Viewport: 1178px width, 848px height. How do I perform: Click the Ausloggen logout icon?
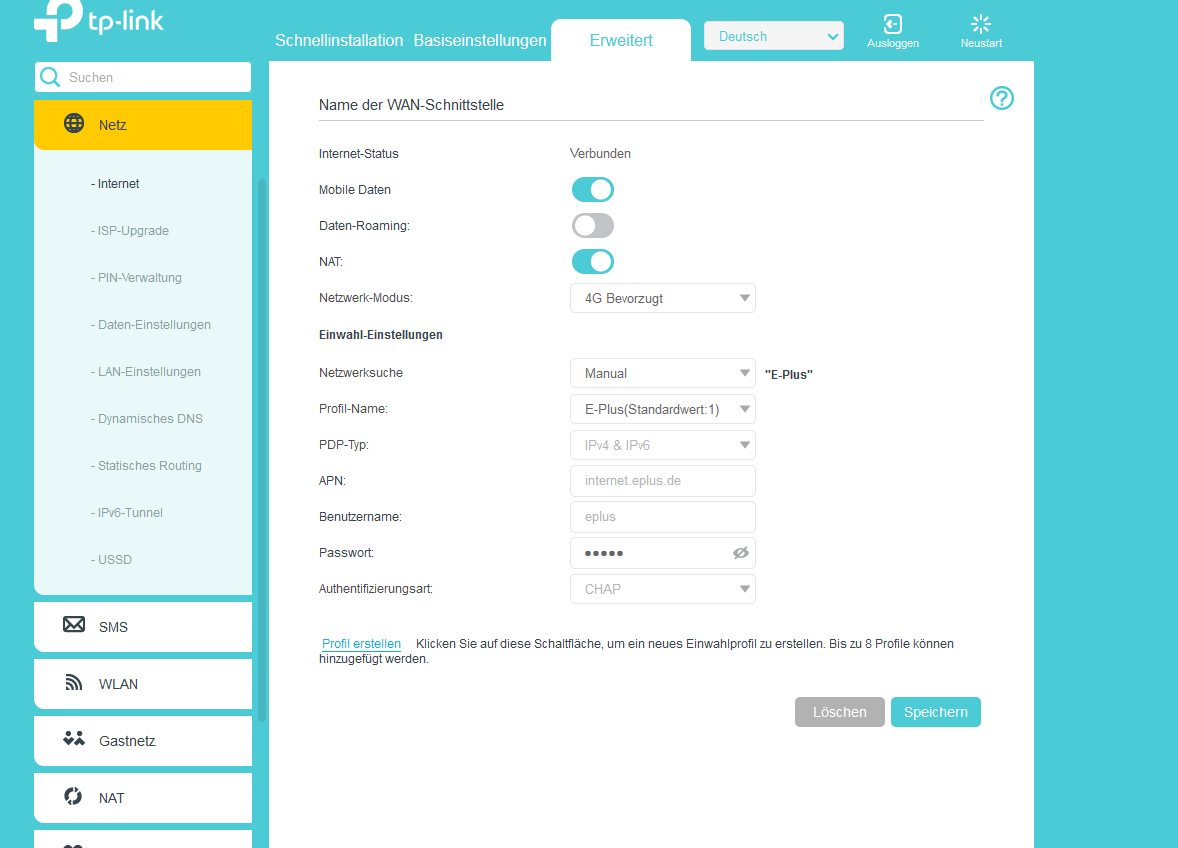click(893, 24)
